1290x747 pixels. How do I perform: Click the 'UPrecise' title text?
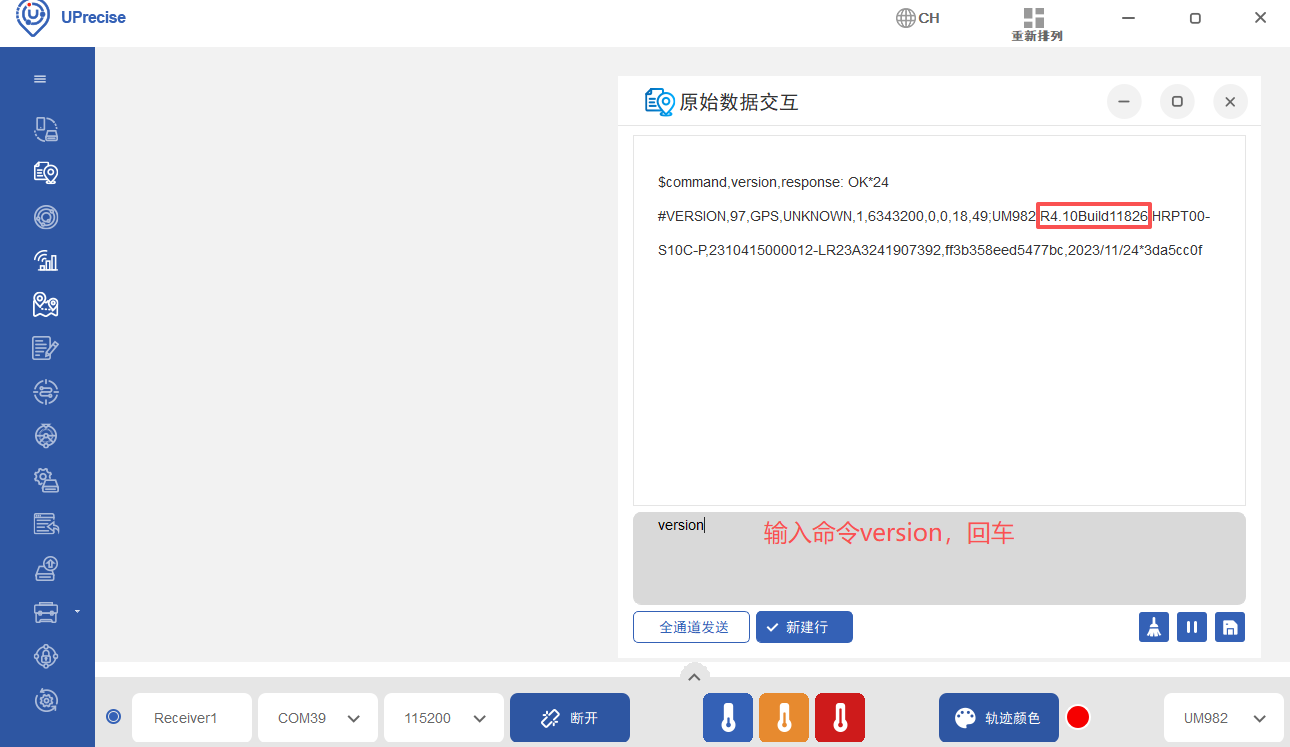point(93,17)
